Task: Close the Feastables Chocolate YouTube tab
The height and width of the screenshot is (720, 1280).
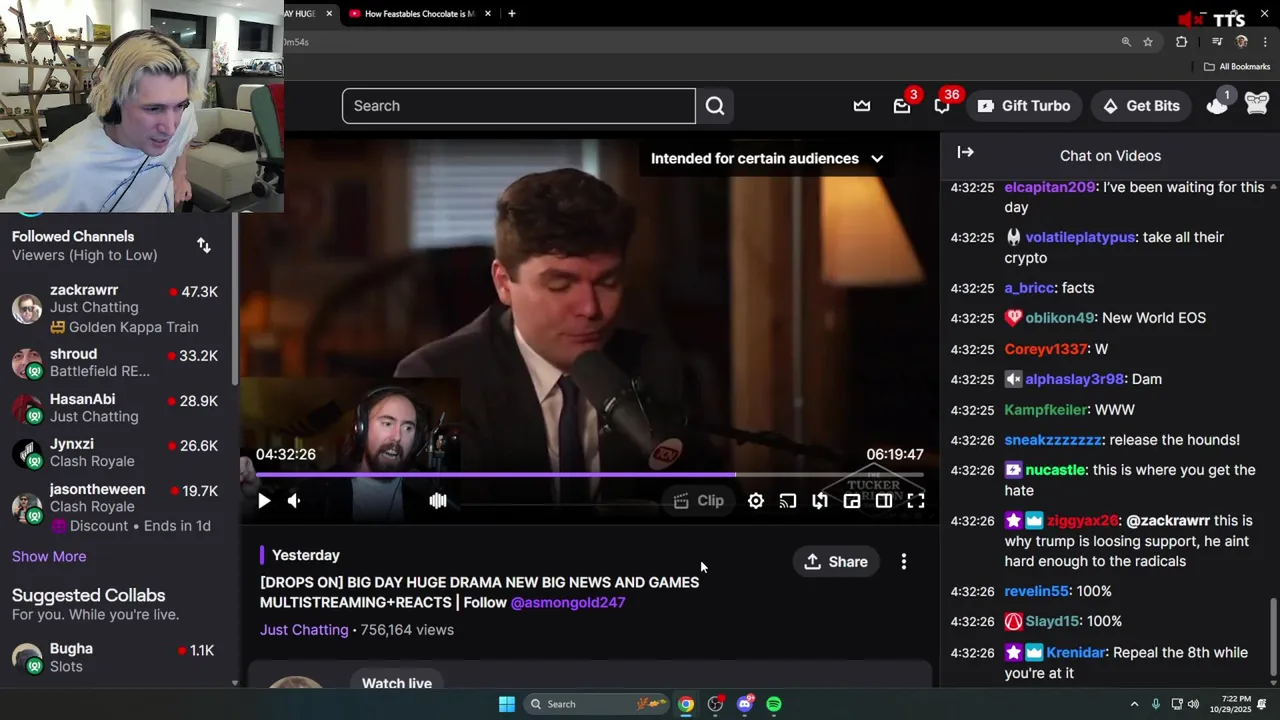Action: [488, 14]
